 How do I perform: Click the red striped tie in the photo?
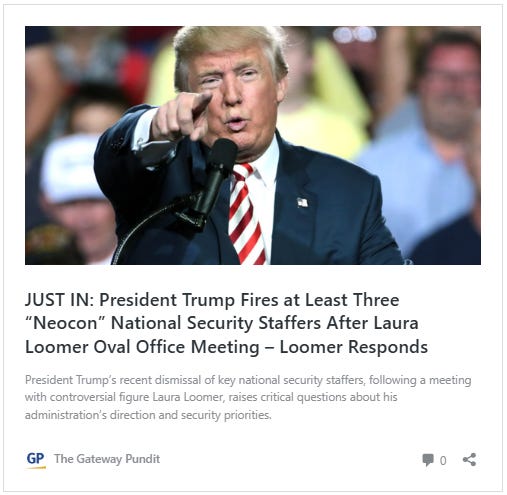tap(246, 213)
